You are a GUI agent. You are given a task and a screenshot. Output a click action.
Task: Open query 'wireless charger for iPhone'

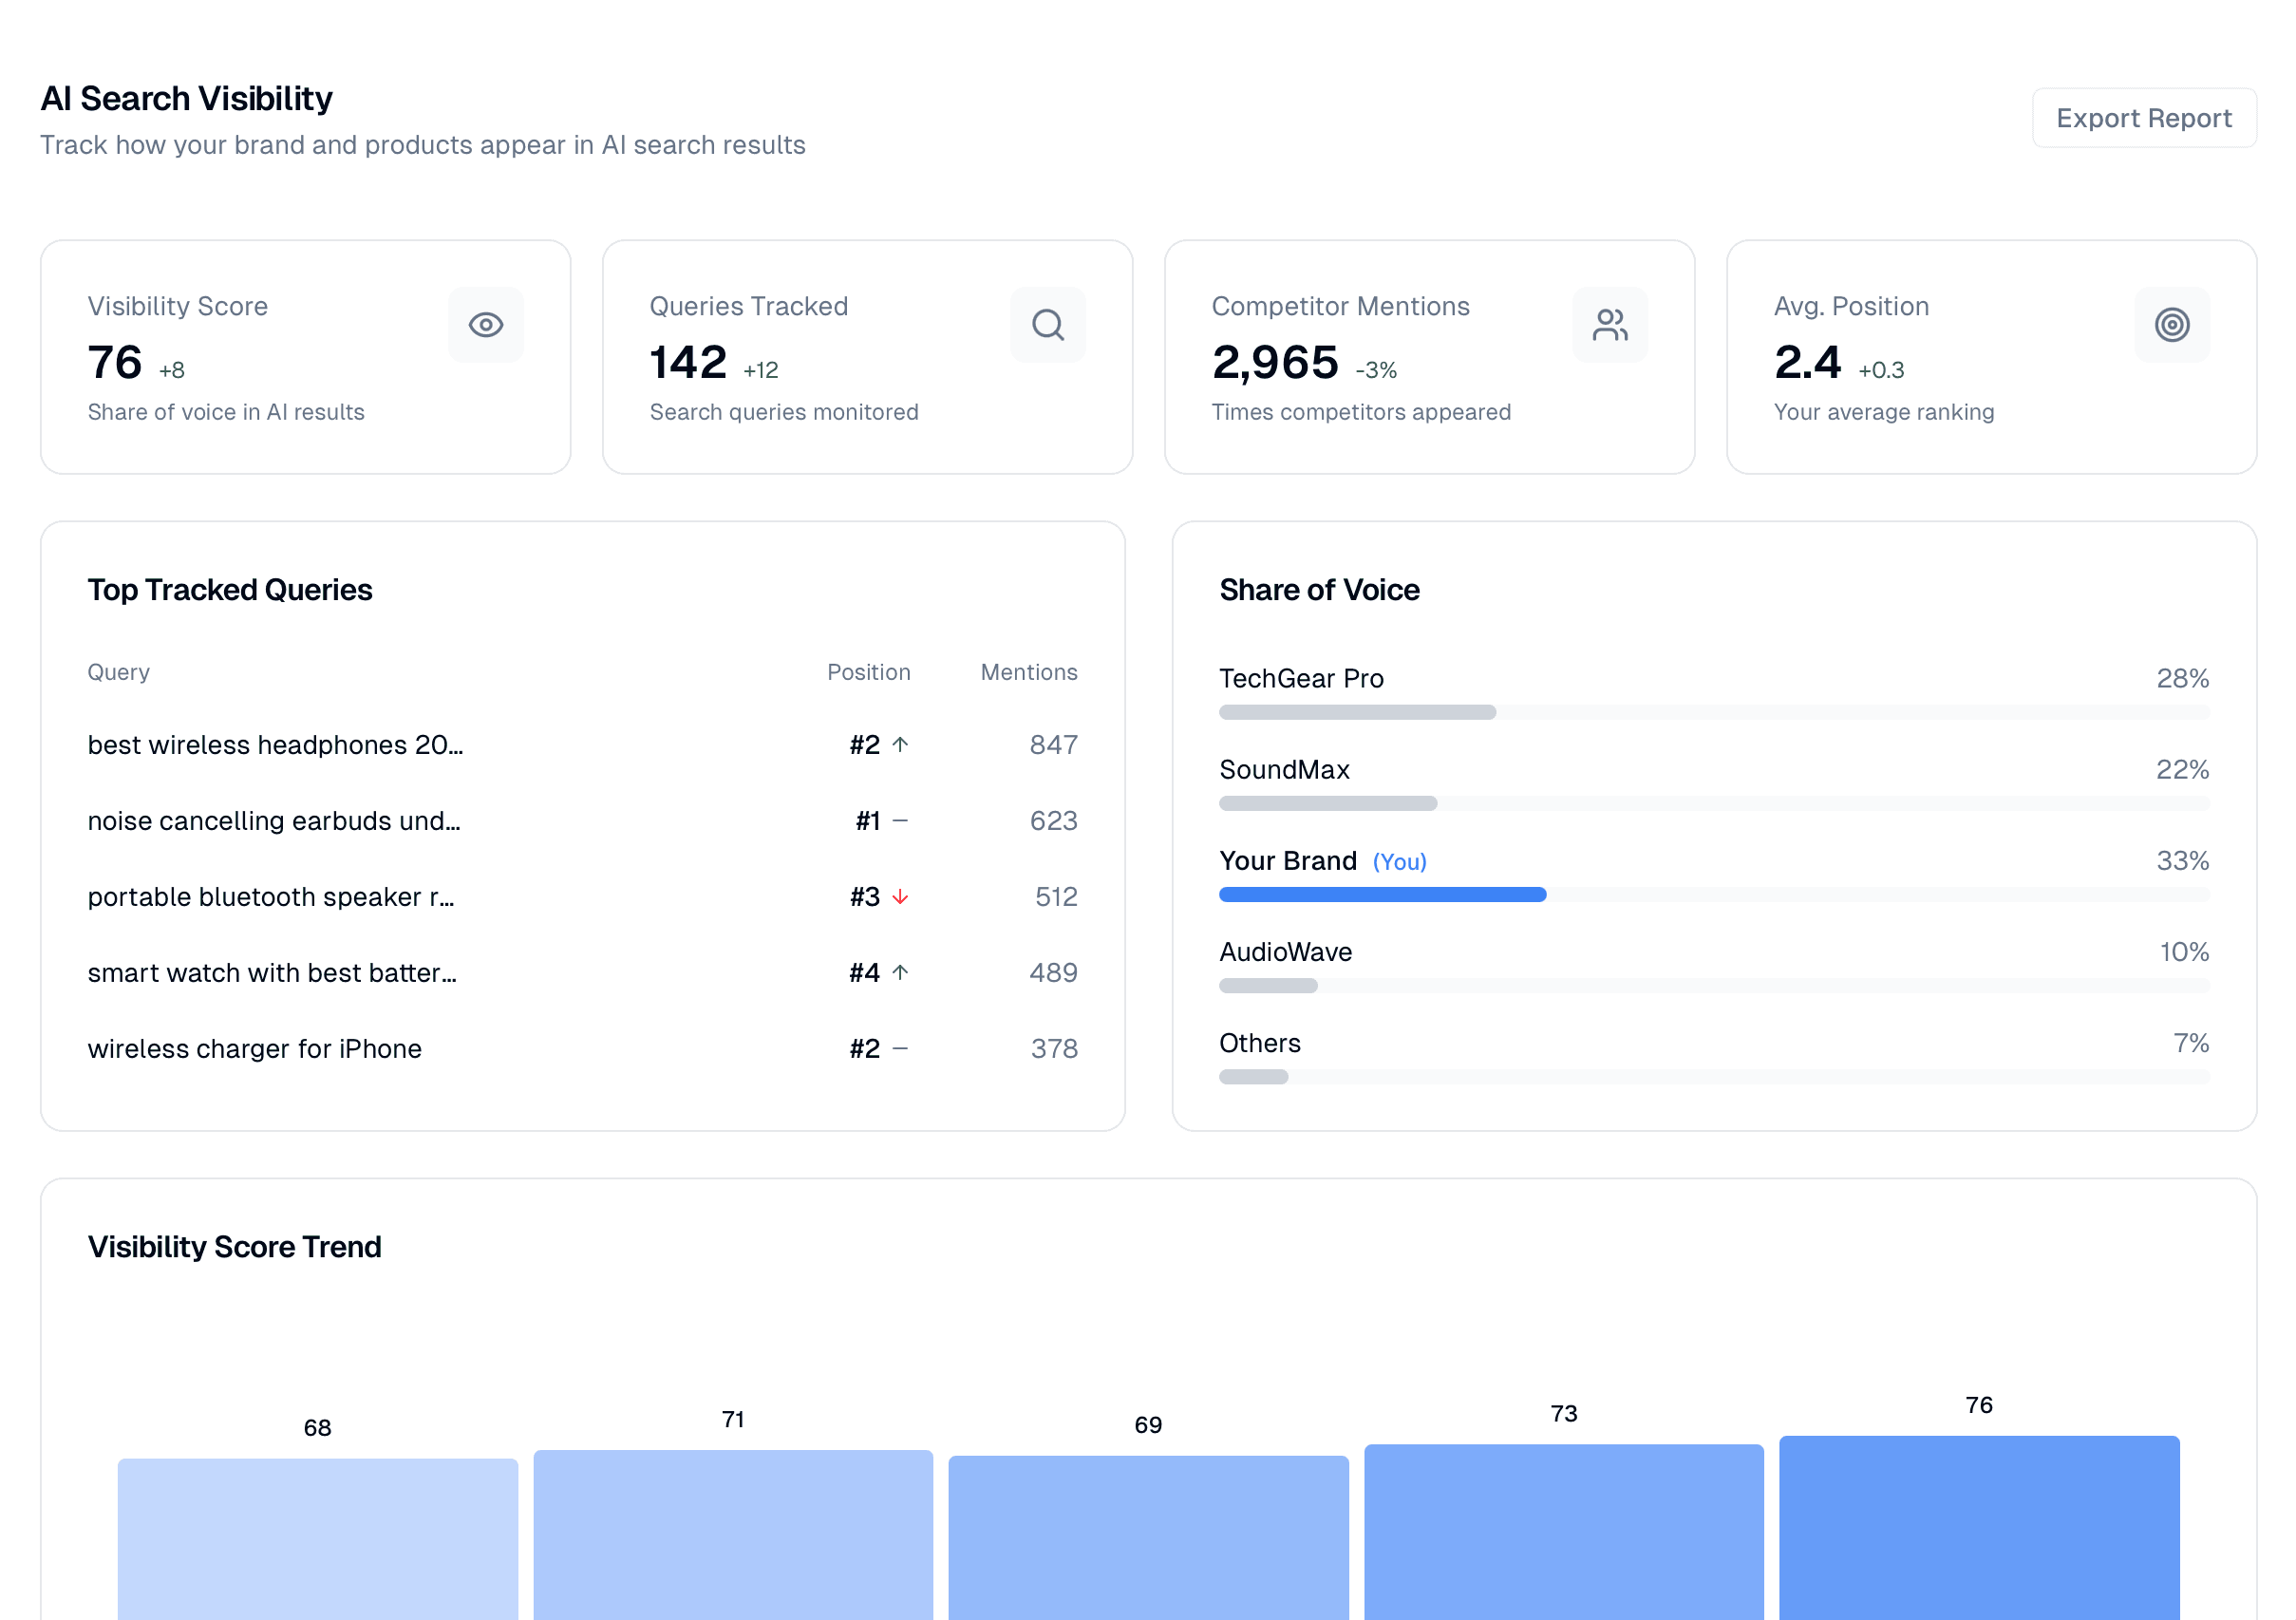(x=255, y=1049)
